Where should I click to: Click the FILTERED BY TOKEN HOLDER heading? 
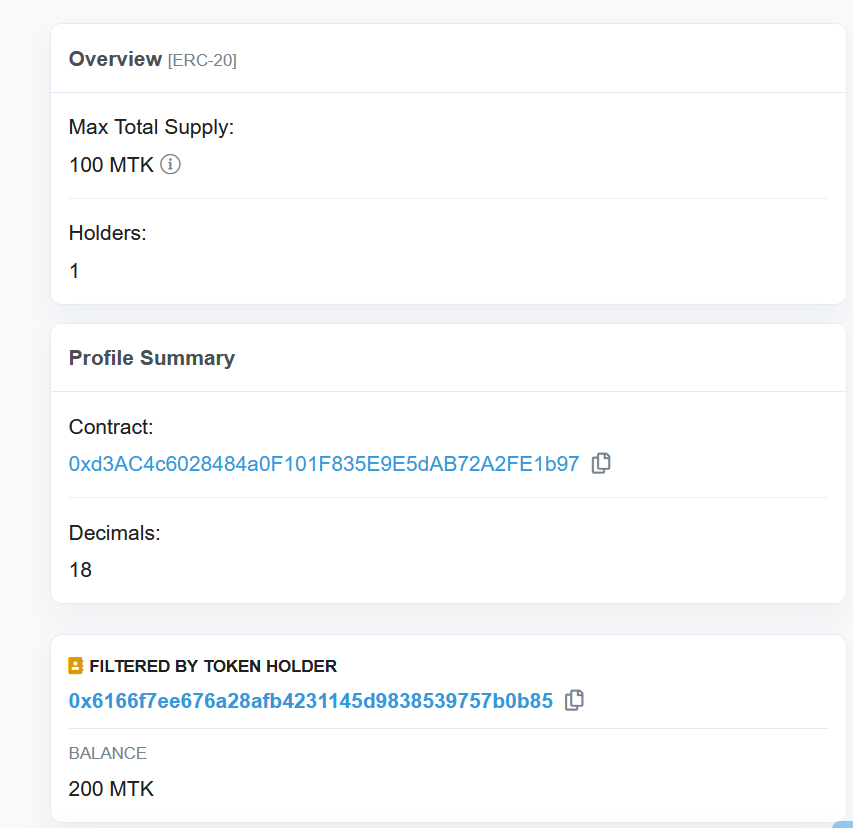tap(213, 666)
